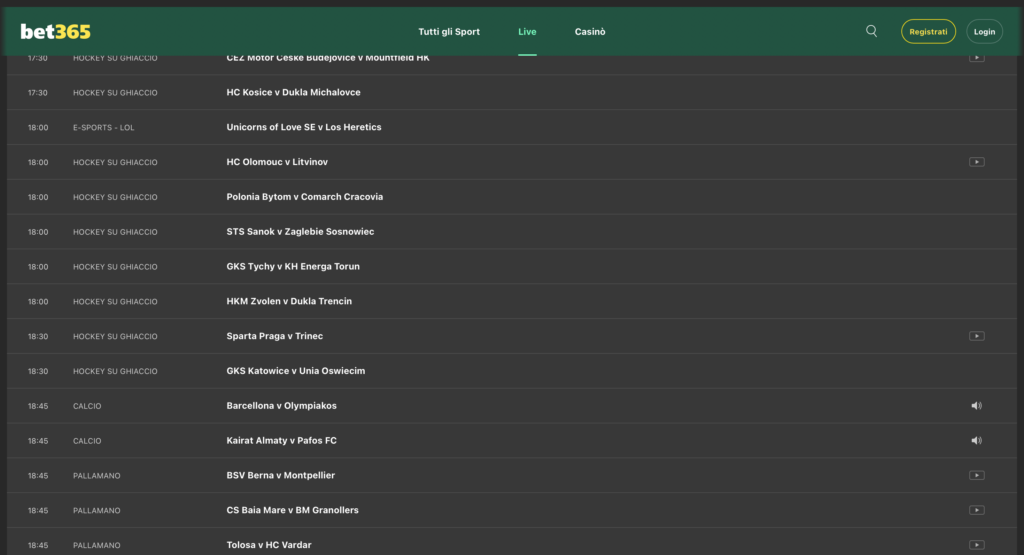
Task: Open HC Kosice v Dukla Michalovce match
Action: 293,92
